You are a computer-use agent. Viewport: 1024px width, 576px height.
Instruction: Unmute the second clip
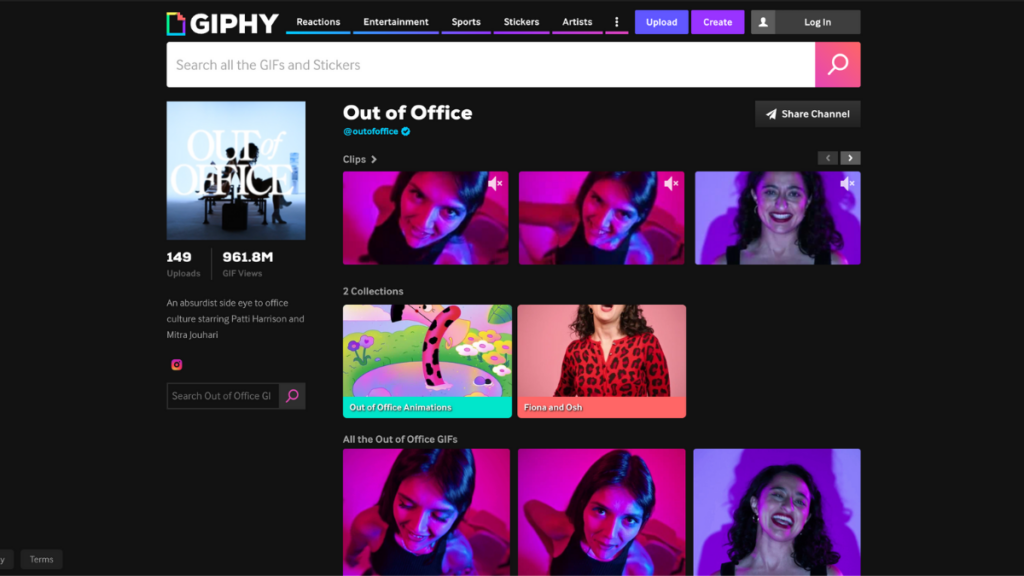[671, 184]
